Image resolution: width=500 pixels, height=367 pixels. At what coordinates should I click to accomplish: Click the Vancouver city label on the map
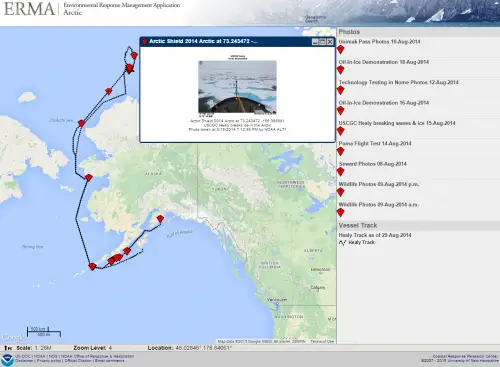click(277, 300)
